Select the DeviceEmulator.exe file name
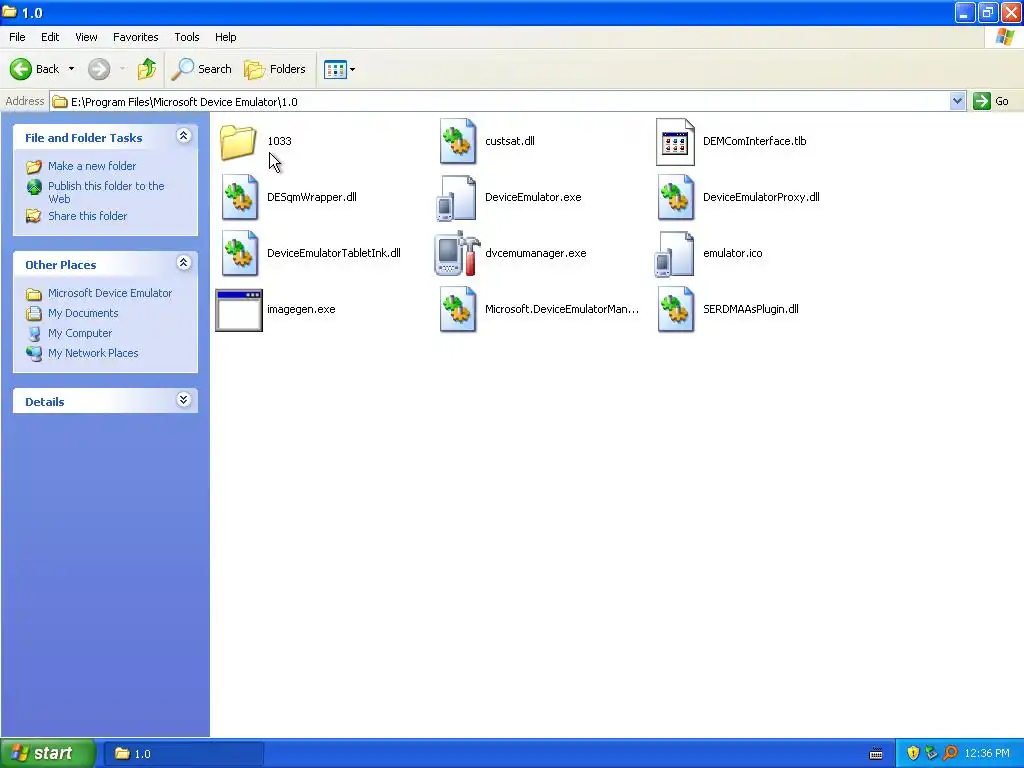The image size is (1024, 768). click(x=533, y=197)
